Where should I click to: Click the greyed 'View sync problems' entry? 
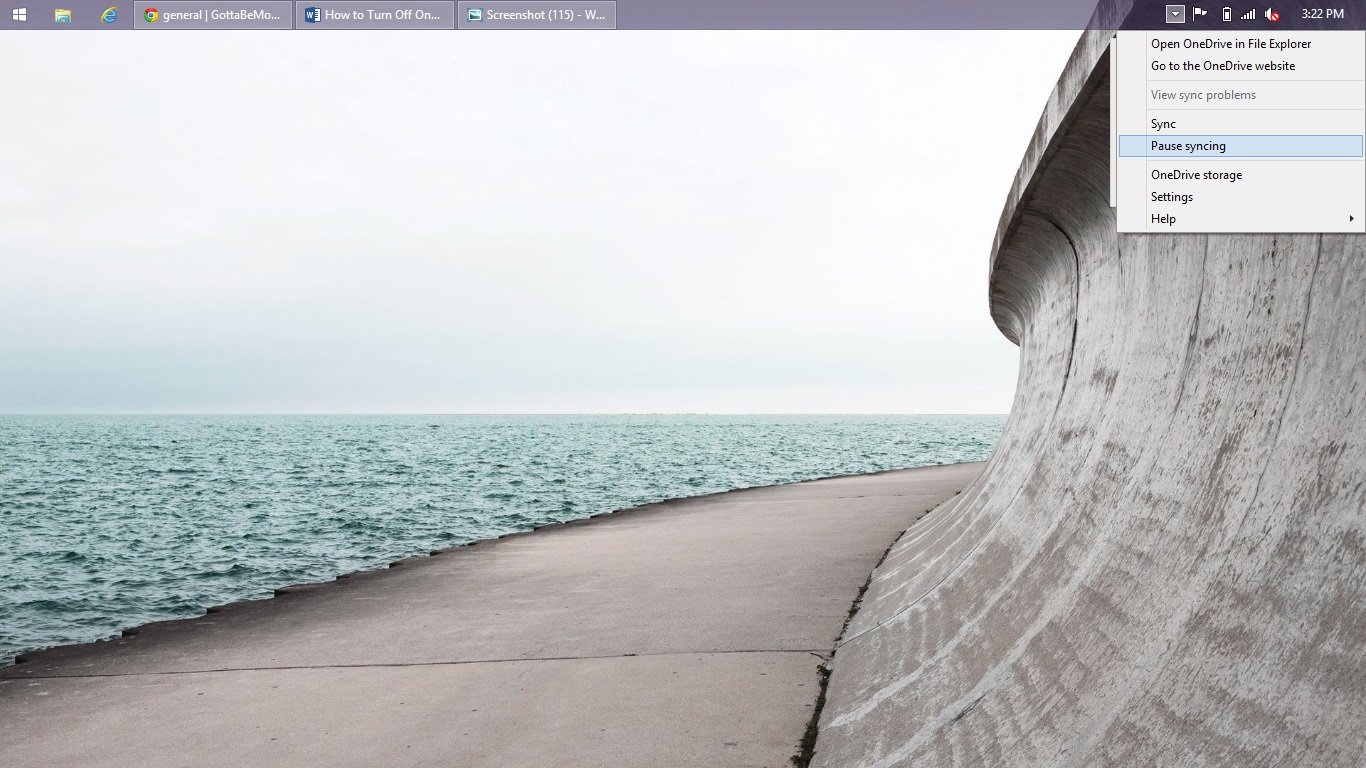(x=1240, y=95)
